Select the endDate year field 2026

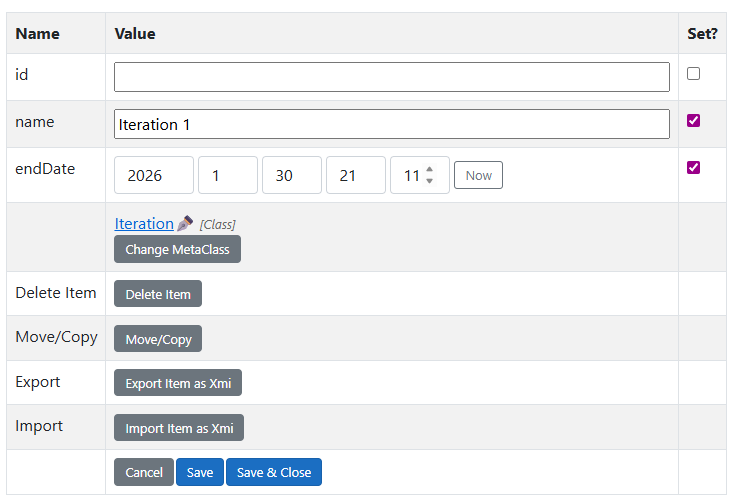tap(153, 175)
